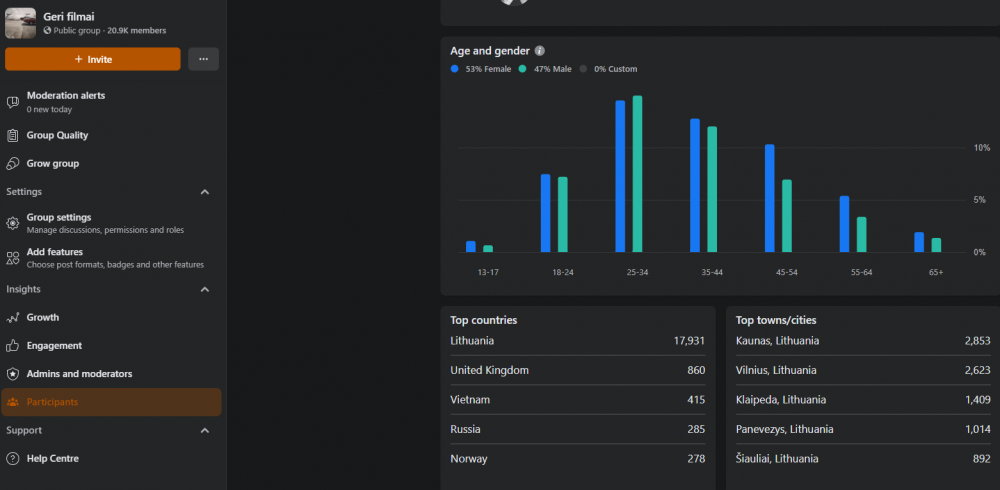Click the Admins and moderators shield icon
The image size is (1000, 490).
(13, 374)
